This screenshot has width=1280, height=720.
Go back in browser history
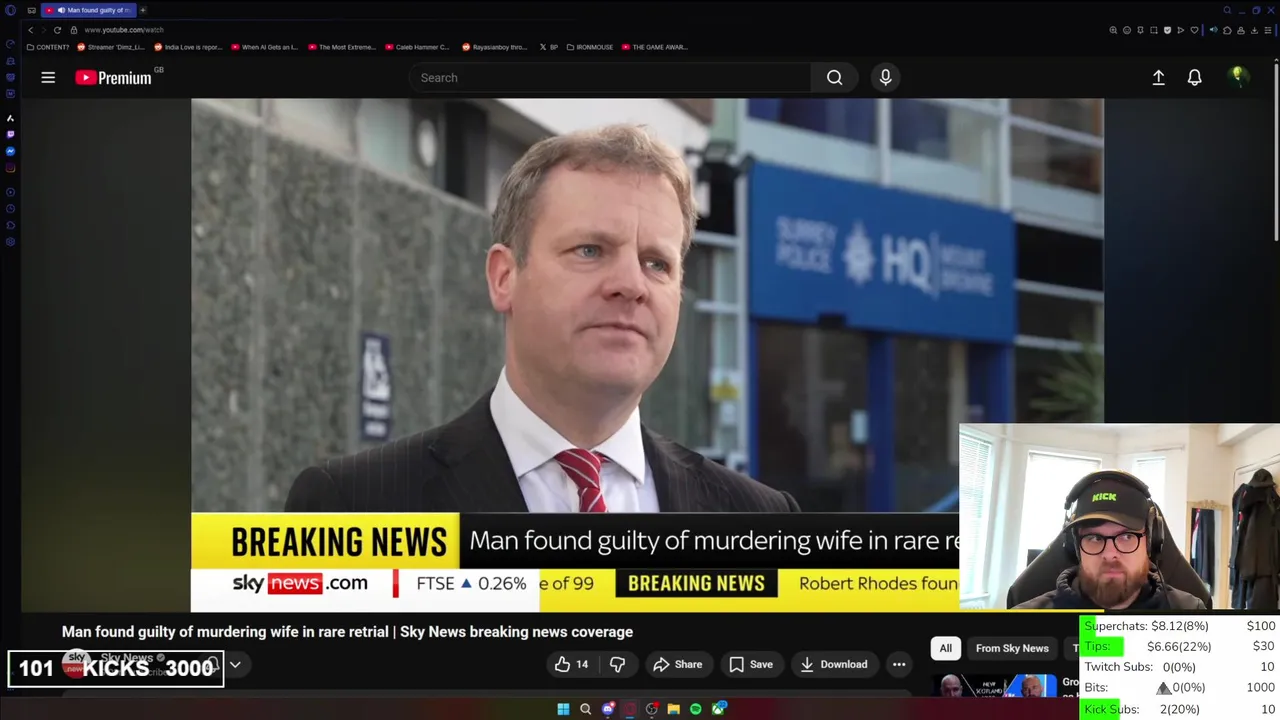tap(30, 30)
